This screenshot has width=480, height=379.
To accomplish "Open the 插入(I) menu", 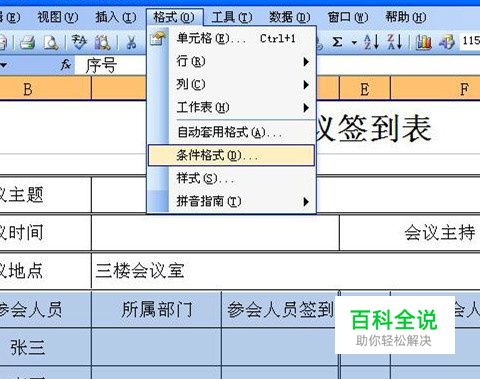I will [116, 17].
